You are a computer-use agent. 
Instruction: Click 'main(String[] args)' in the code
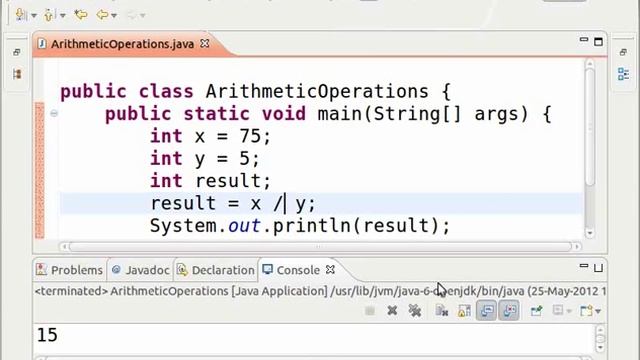pyautogui.click(x=423, y=113)
